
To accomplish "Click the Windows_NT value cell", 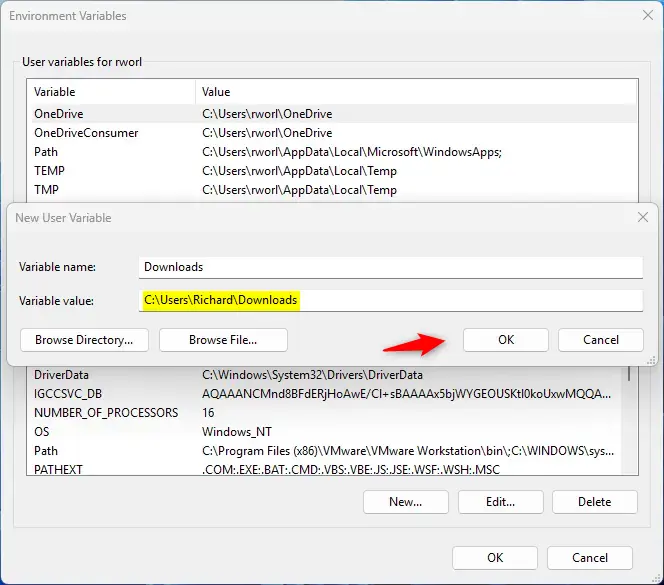I will [x=237, y=432].
